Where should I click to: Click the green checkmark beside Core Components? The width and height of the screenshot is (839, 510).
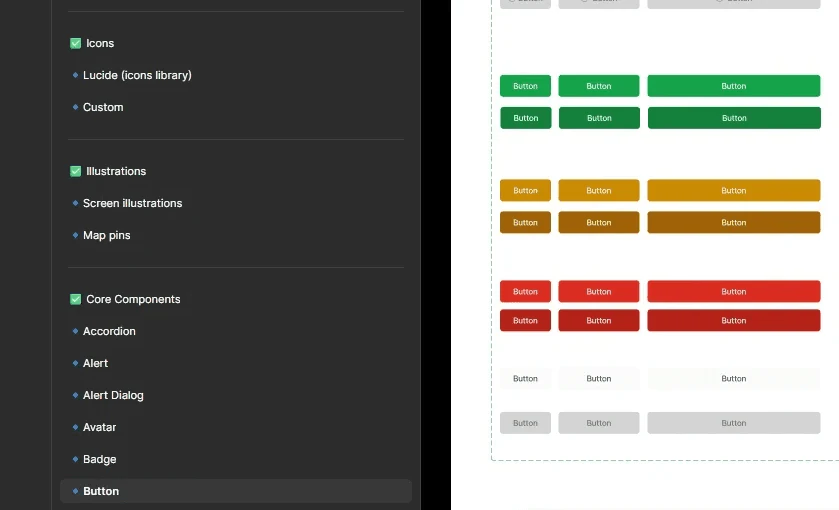(75, 299)
